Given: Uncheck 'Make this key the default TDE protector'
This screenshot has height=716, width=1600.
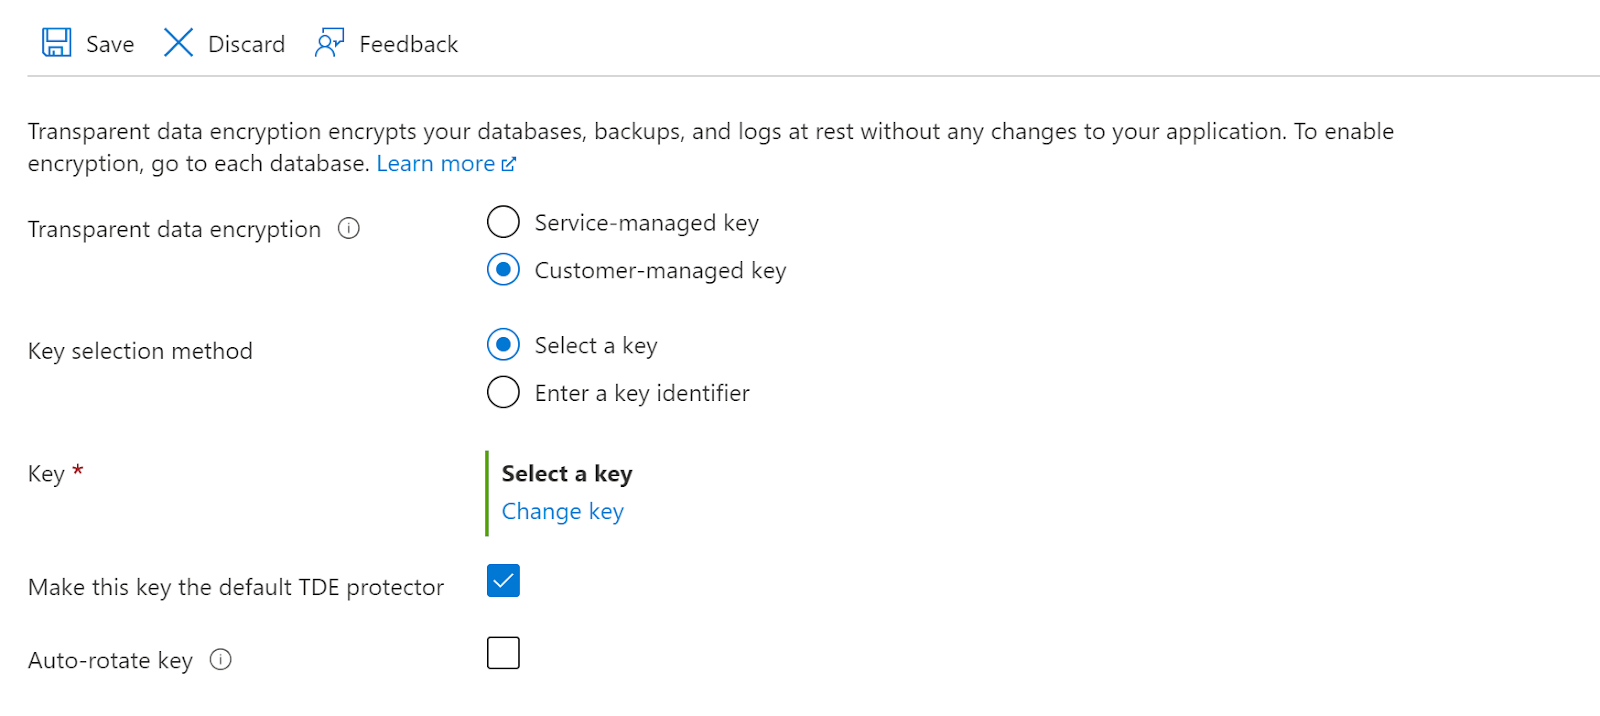Looking at the screenshot, I should pos(503,581).
